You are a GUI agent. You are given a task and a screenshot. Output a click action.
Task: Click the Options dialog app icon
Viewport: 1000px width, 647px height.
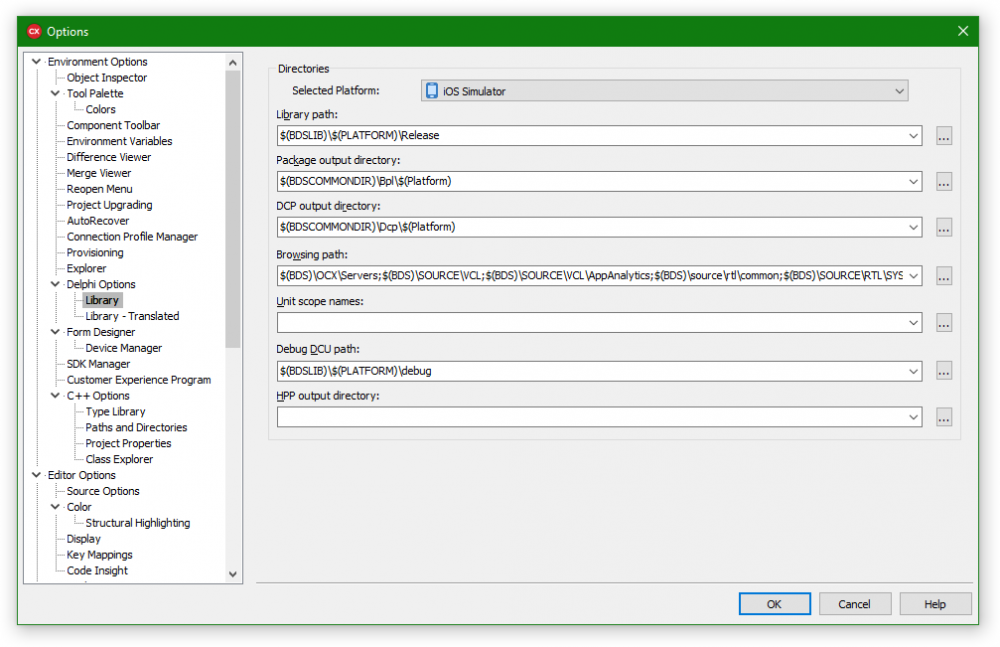pos(34,31)
